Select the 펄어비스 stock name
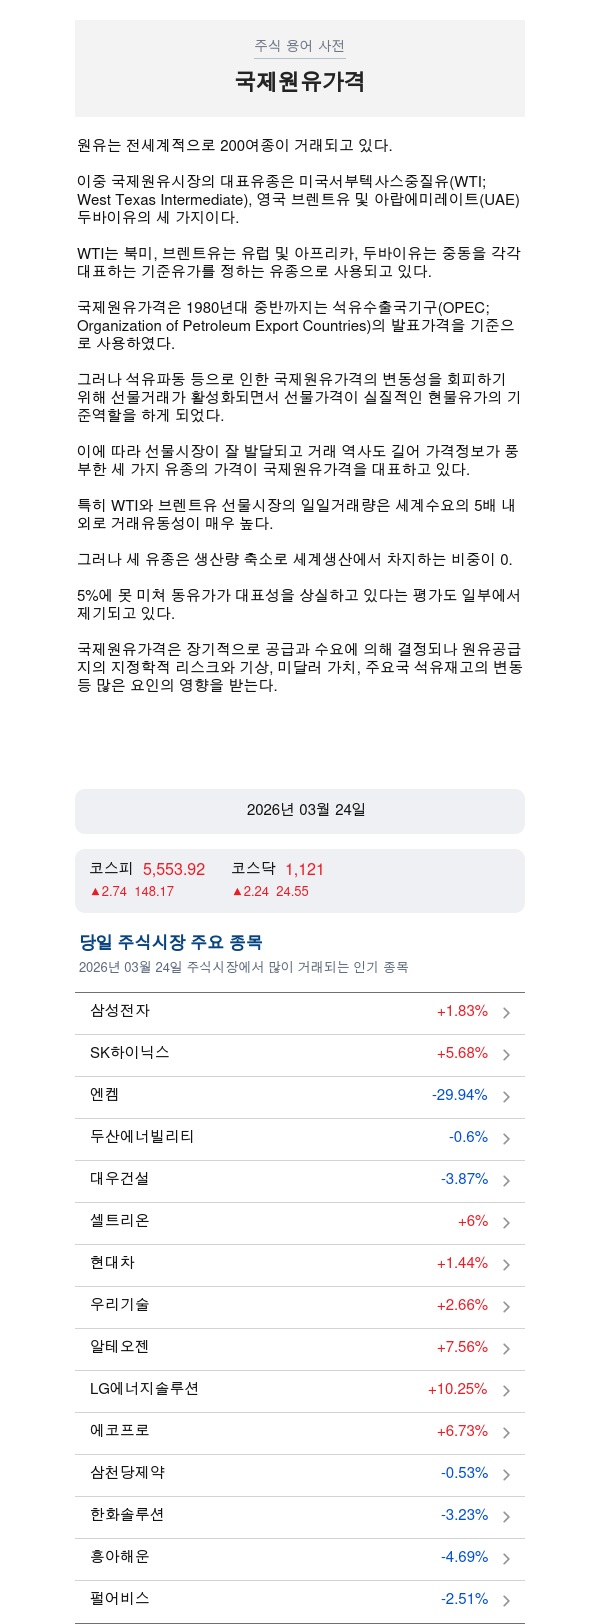 pos(120,1598)
